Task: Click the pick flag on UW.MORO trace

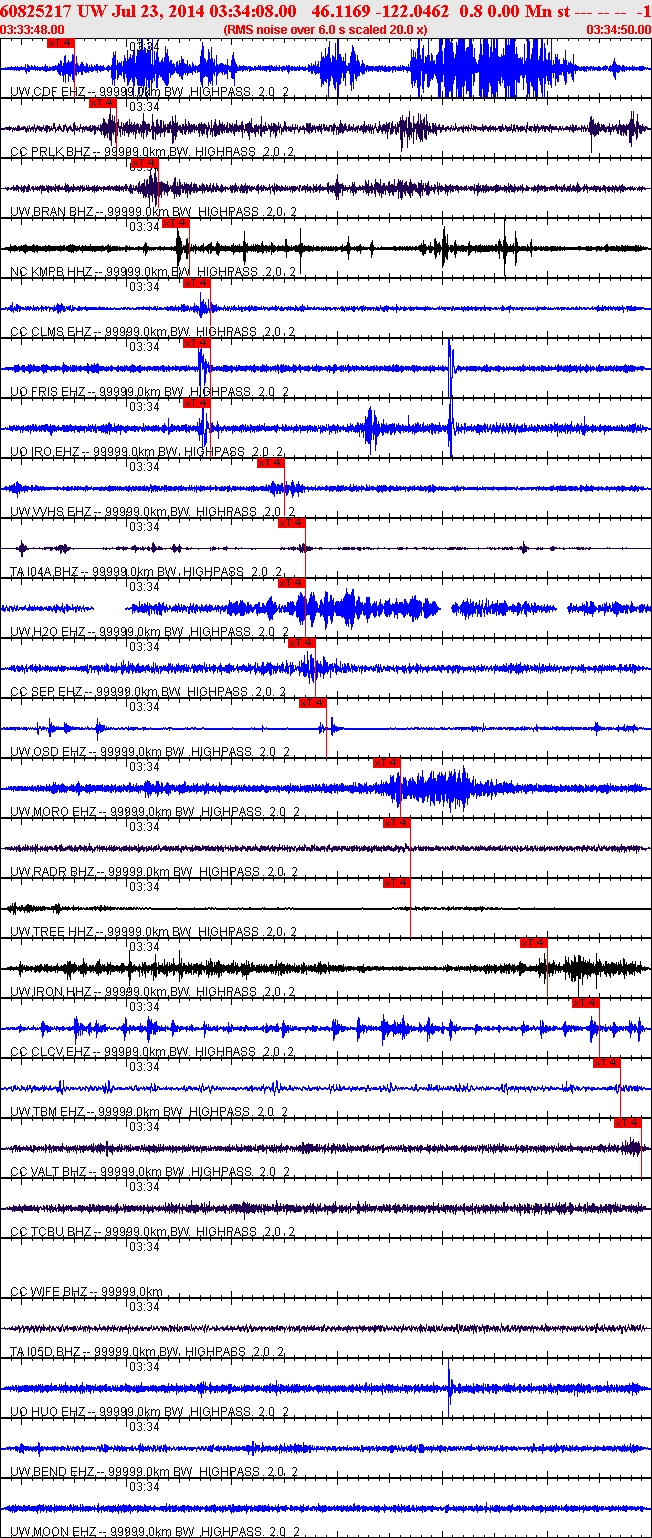Action: tap(386, 763)
